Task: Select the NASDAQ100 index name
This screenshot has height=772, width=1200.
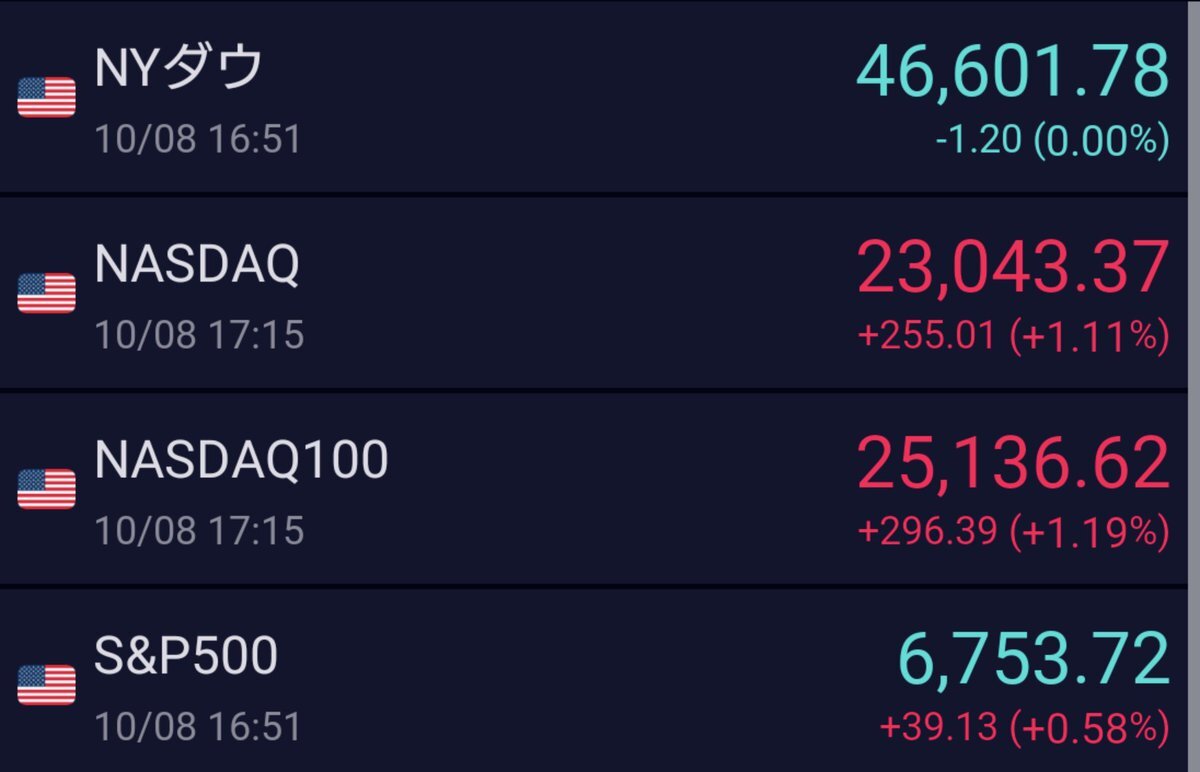Action: [241, 461]
